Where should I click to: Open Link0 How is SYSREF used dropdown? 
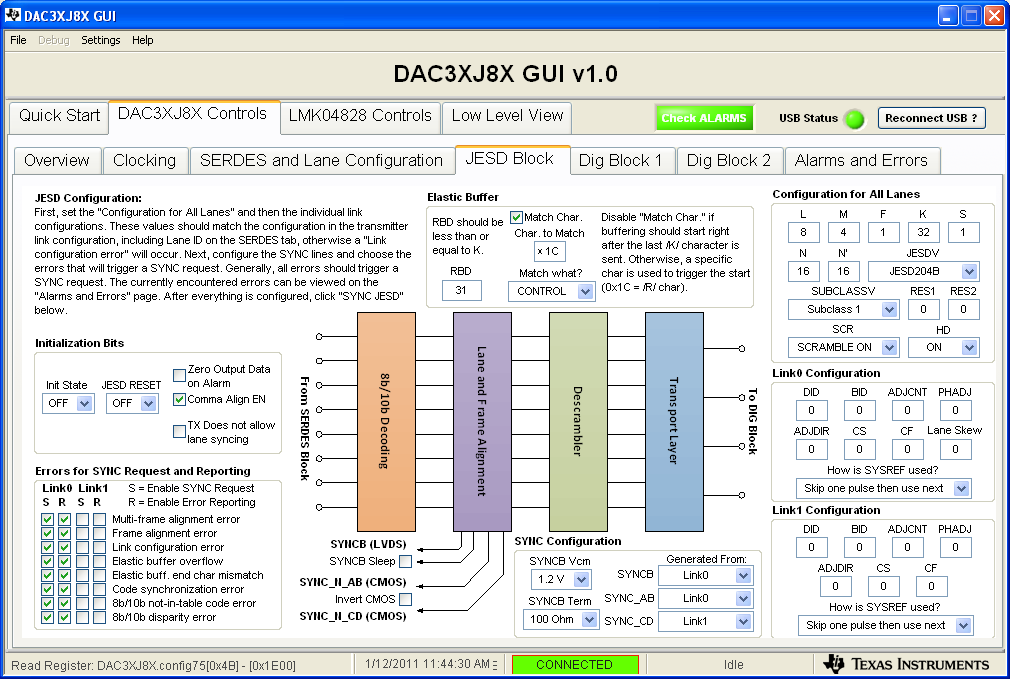click(x=883, y=488)
